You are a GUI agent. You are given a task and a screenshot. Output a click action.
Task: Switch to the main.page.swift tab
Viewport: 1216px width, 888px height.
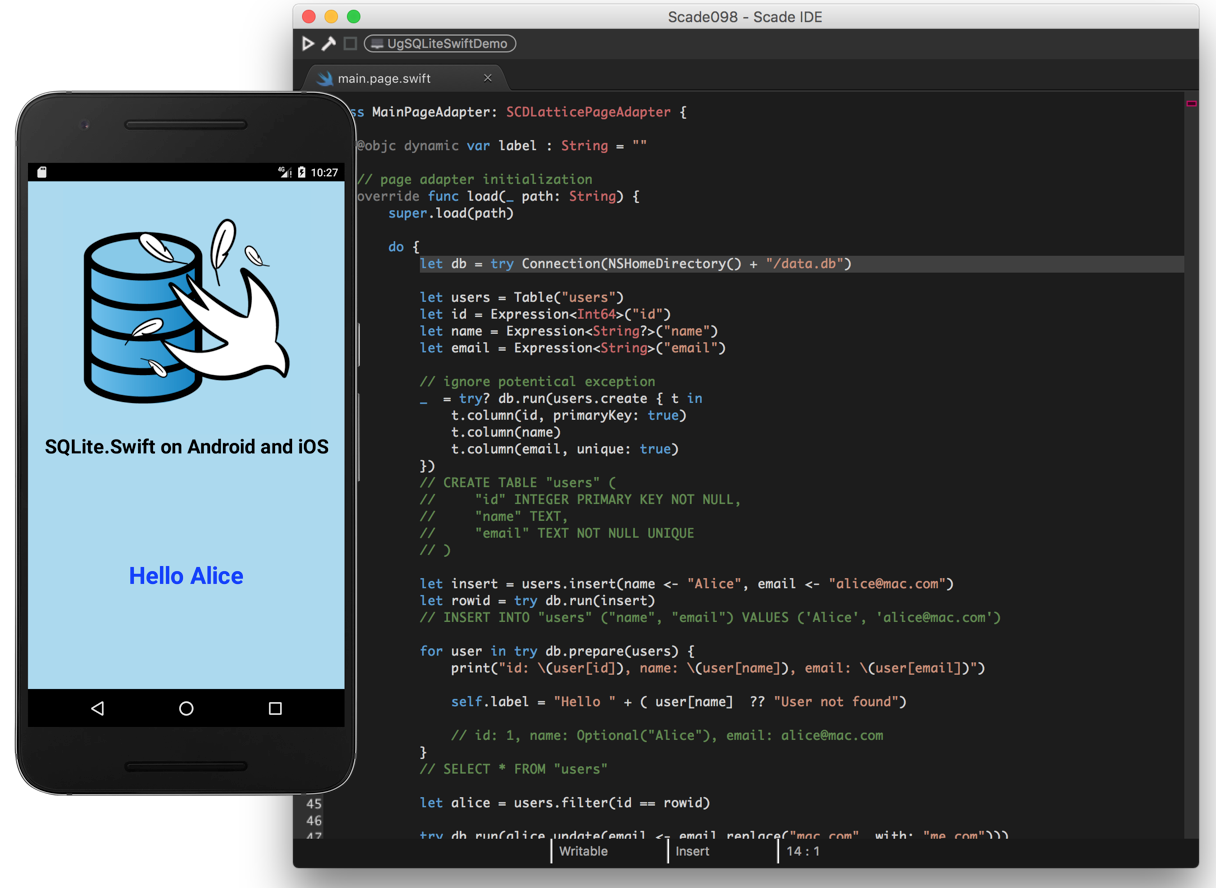[x=404, y=78]
